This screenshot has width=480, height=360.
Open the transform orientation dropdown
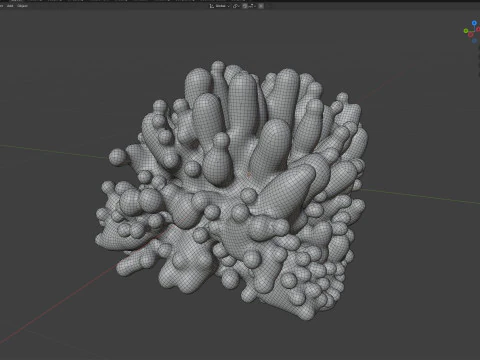[220, 6]
